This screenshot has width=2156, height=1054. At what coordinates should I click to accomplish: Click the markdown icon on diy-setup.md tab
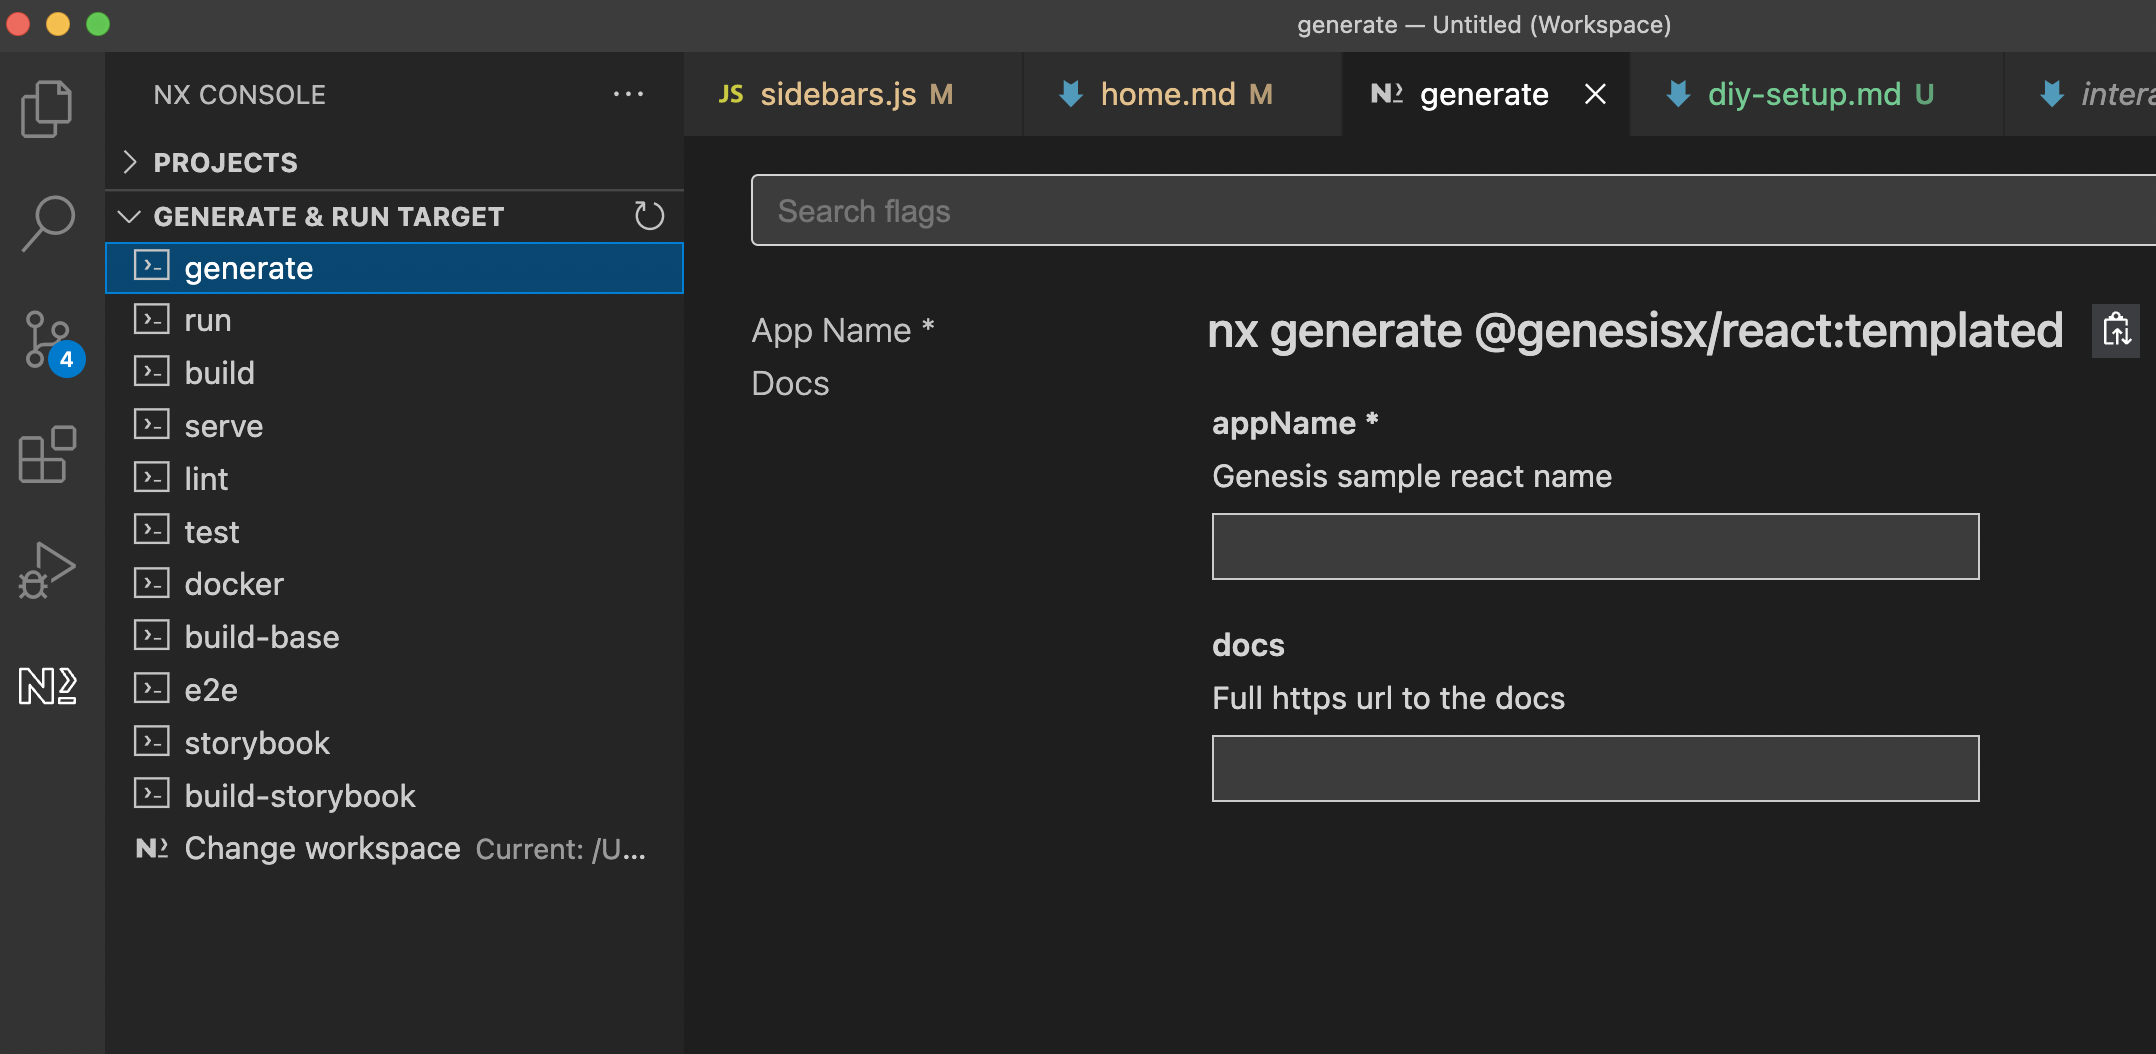point(1678,94)
